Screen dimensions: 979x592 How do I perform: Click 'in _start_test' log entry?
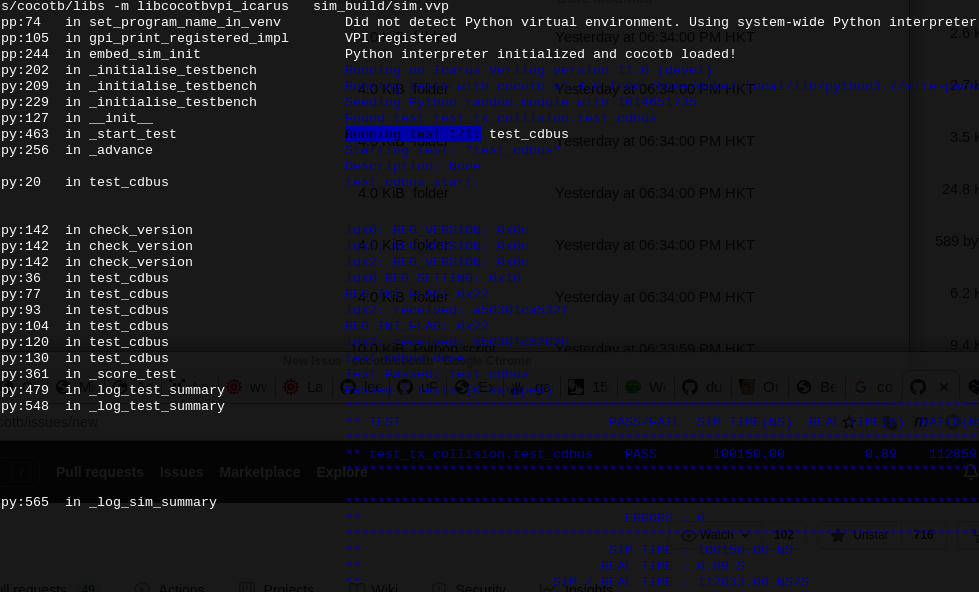pos(121,134)
